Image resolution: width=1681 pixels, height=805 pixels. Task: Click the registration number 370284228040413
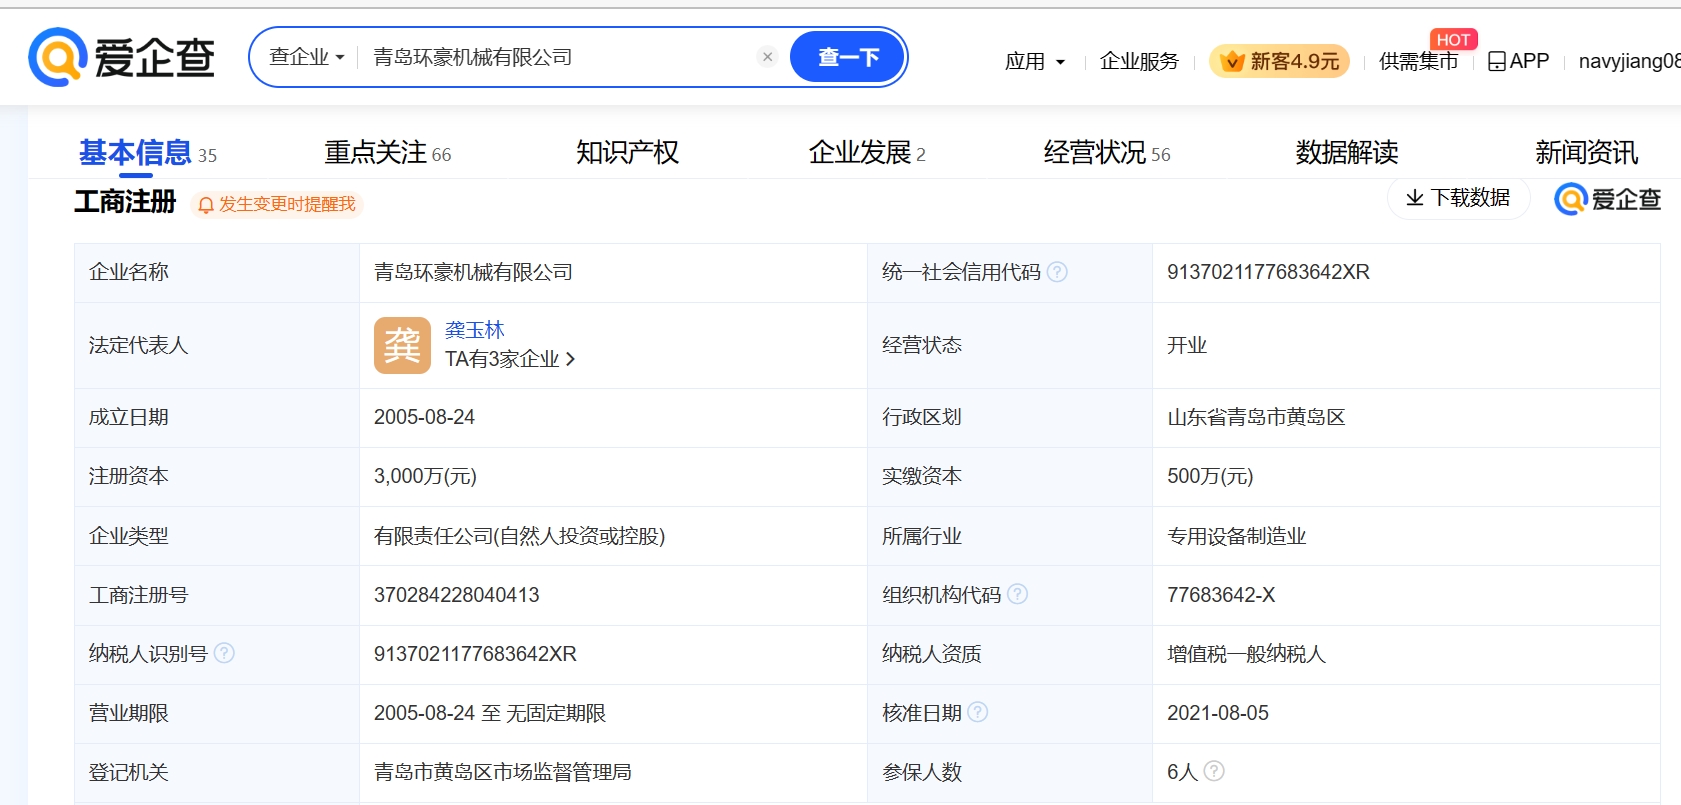pyautogui.click(x=456, y=595)
